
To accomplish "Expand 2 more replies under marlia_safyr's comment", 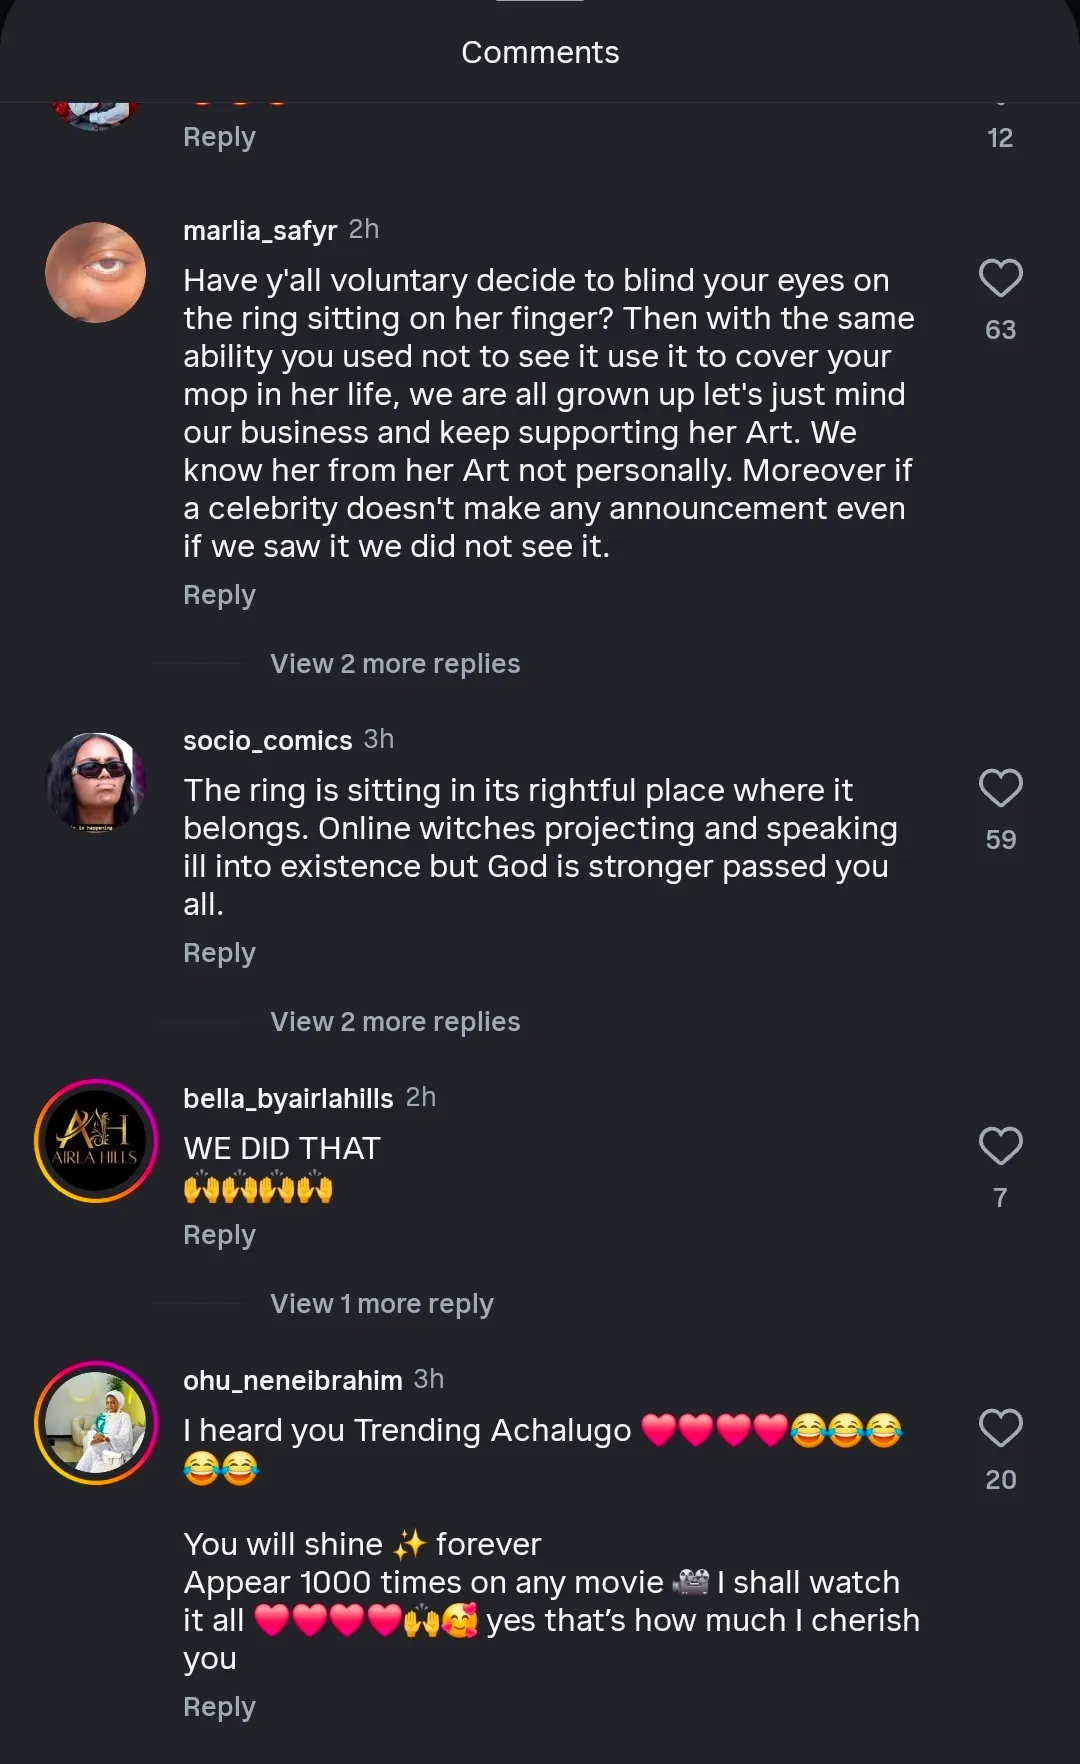I will 395,664.
